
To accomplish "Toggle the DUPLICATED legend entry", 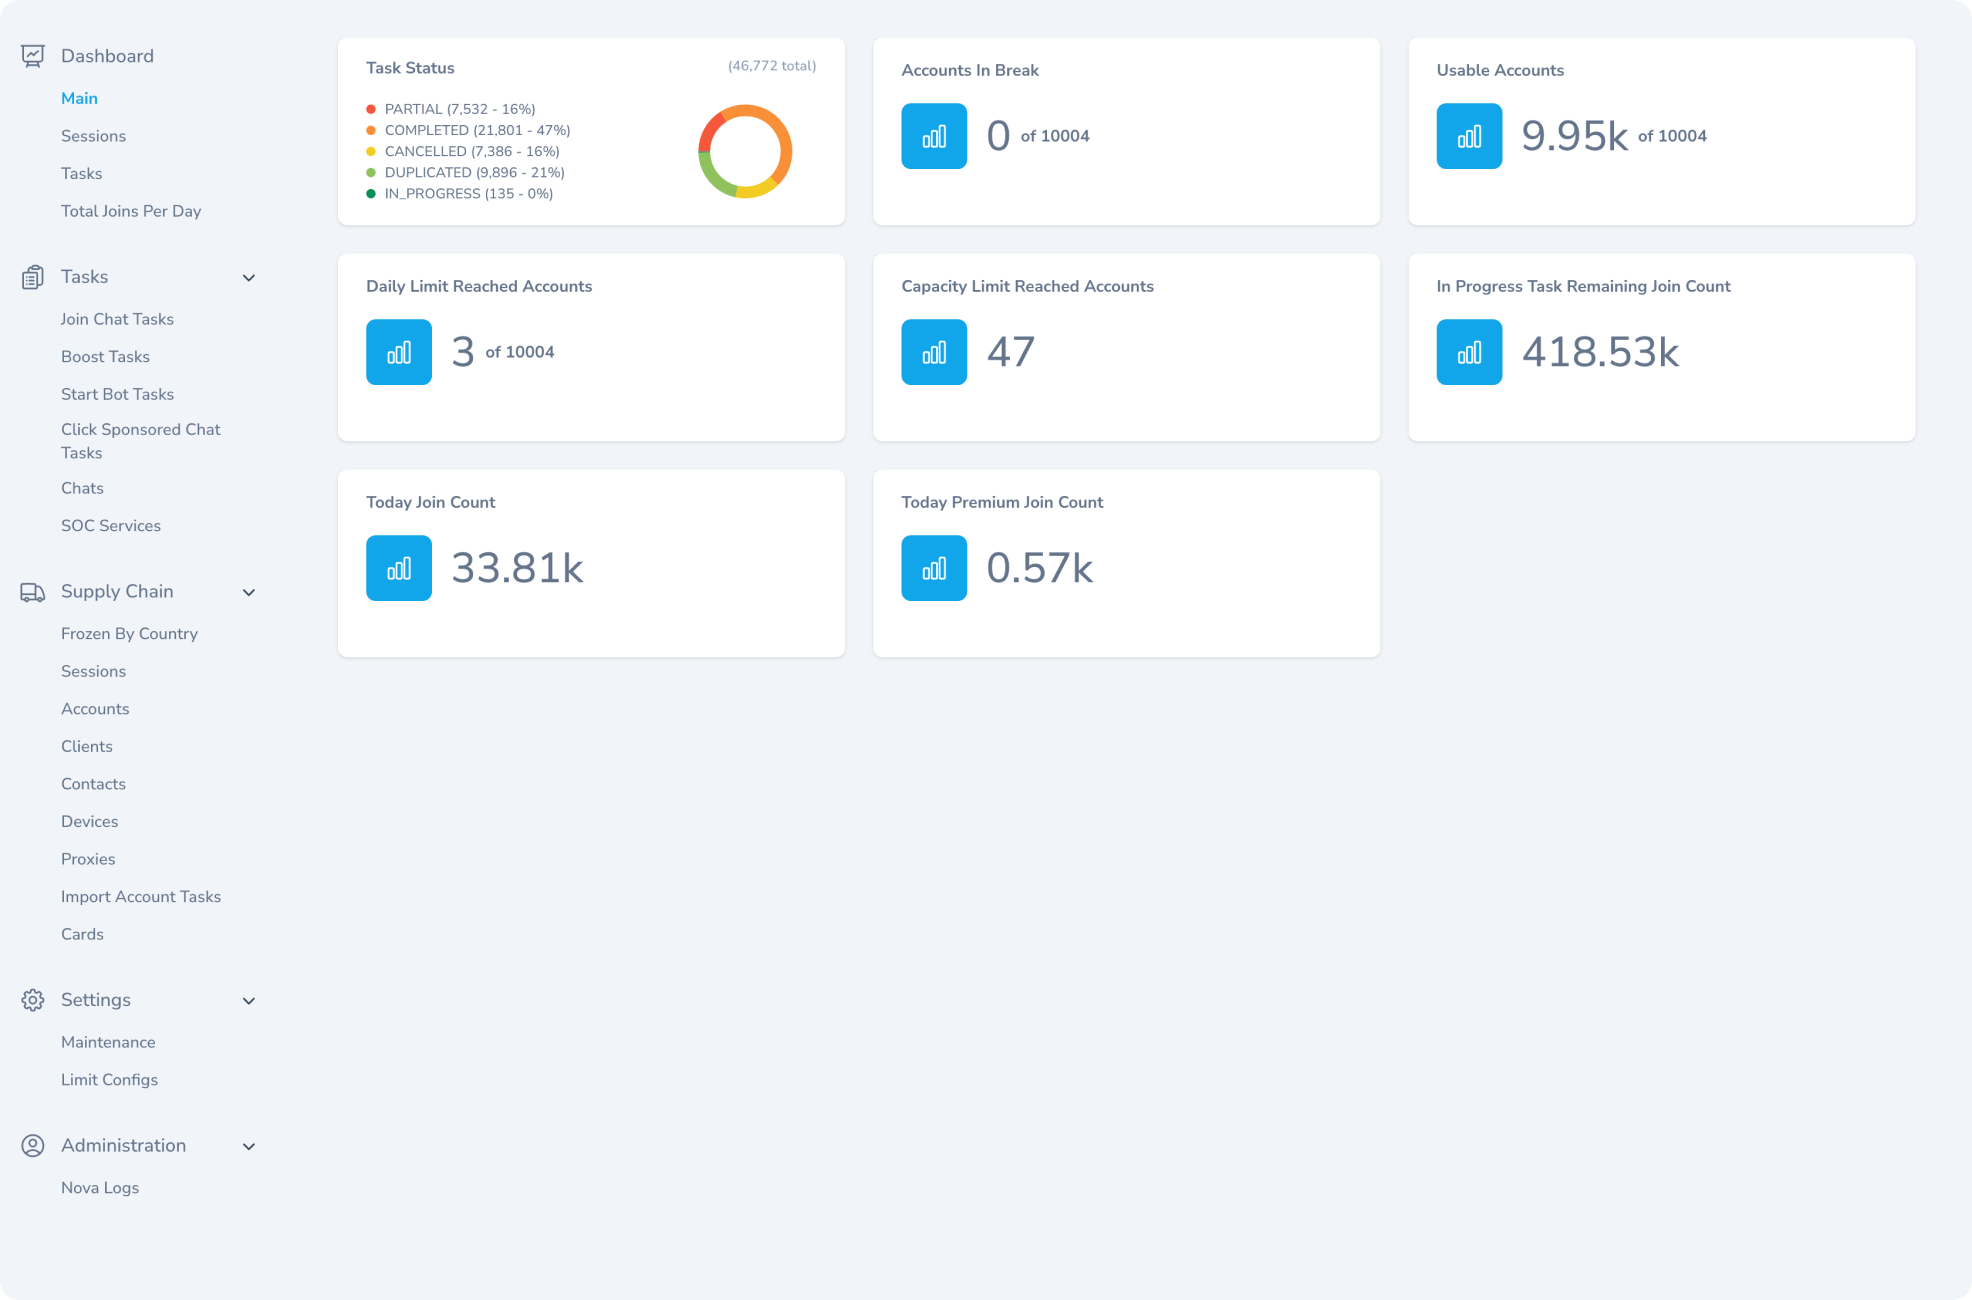I will point(473,172).
